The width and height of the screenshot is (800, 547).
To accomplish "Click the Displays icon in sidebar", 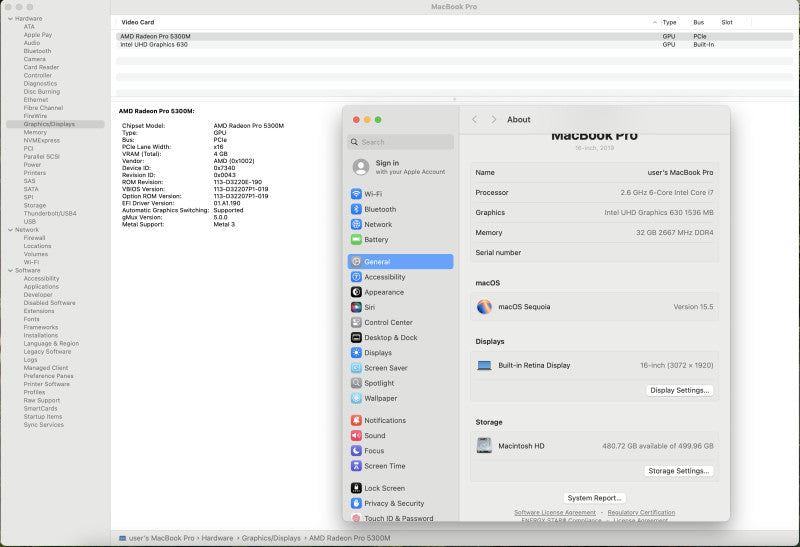I will pos(356,353).
